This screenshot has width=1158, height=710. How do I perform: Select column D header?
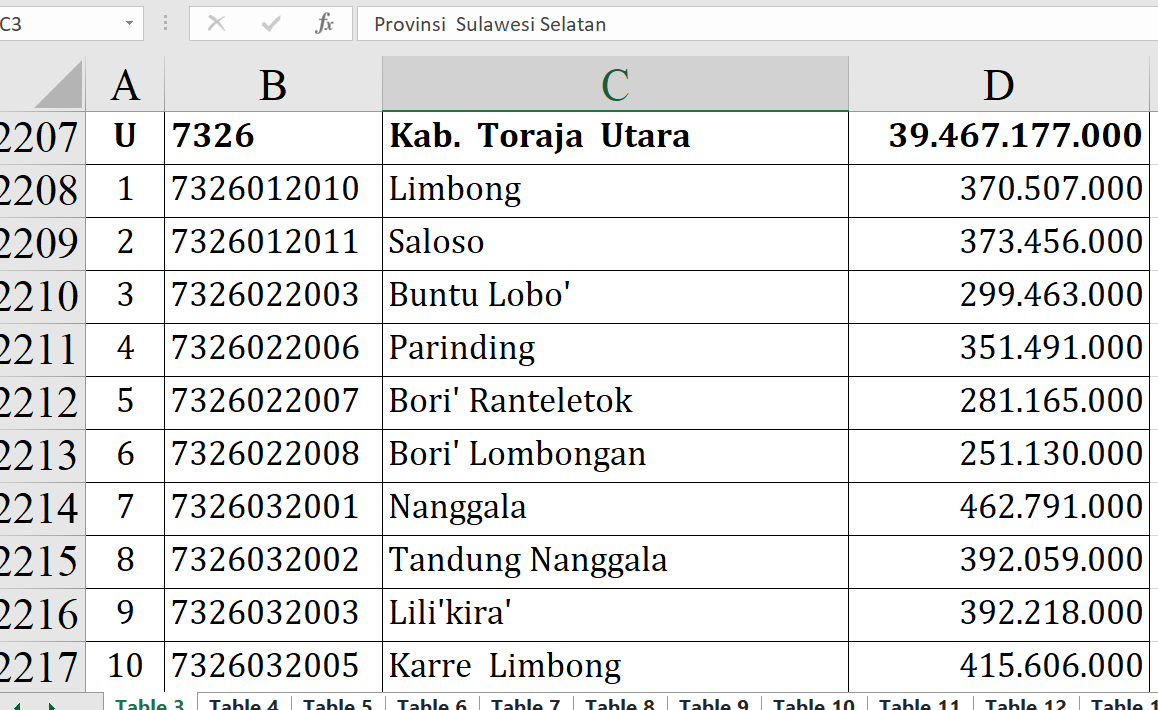(x=998, y=86)
